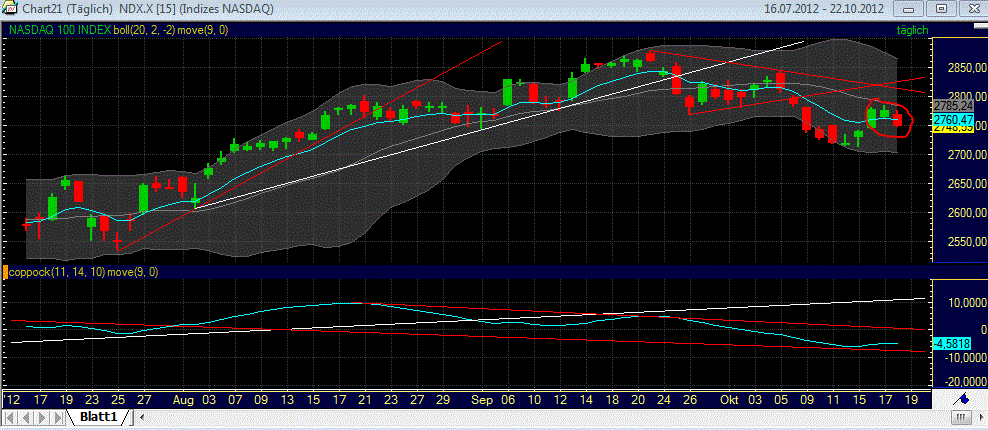Click the cyan 2760,47 price tag
The image size is (988, 430).
[955, 119]
